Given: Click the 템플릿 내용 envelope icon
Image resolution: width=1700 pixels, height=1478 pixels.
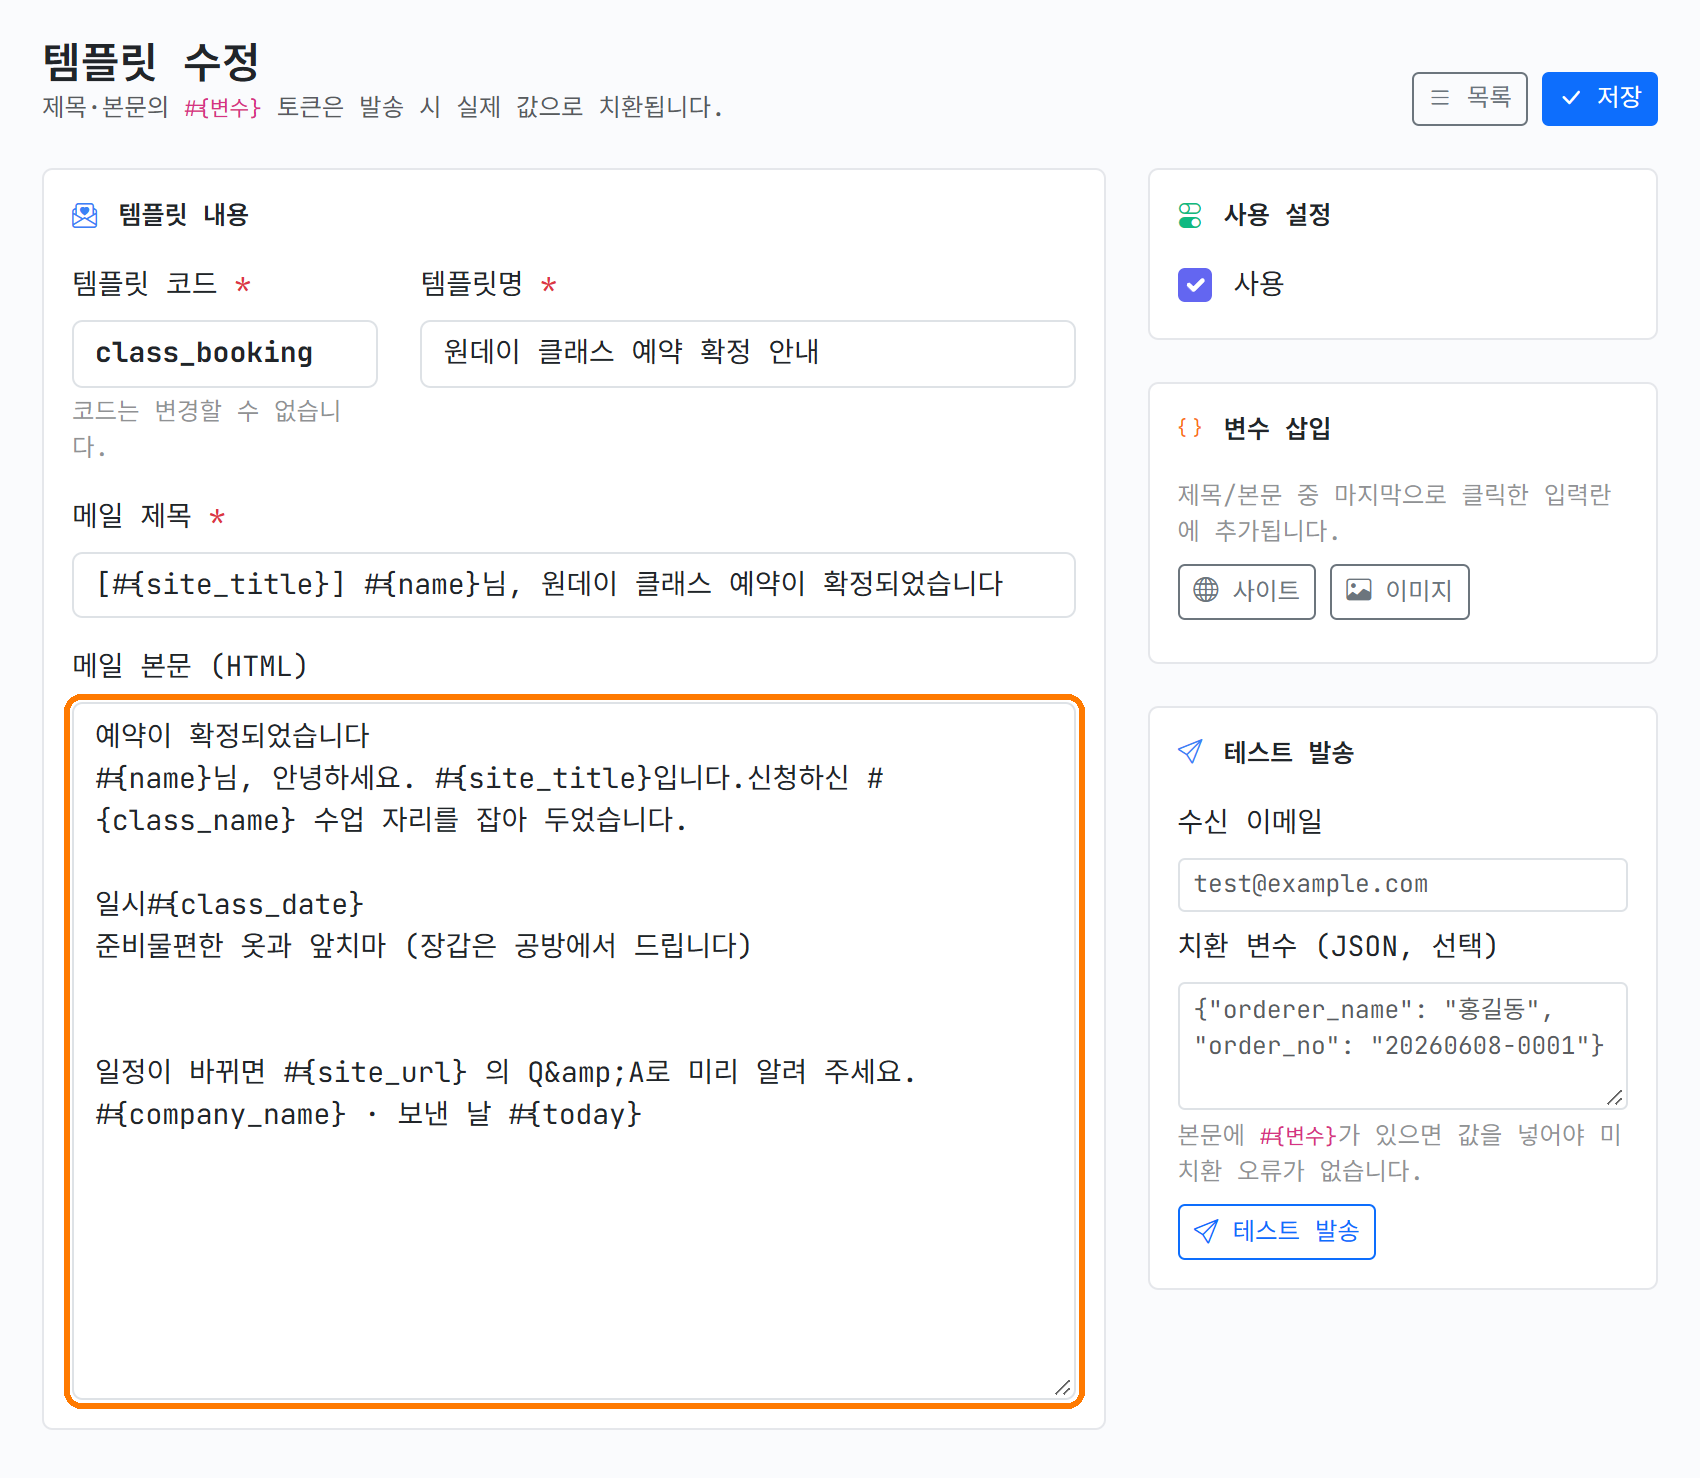Looking at the screenshot, I should [85, 215].
